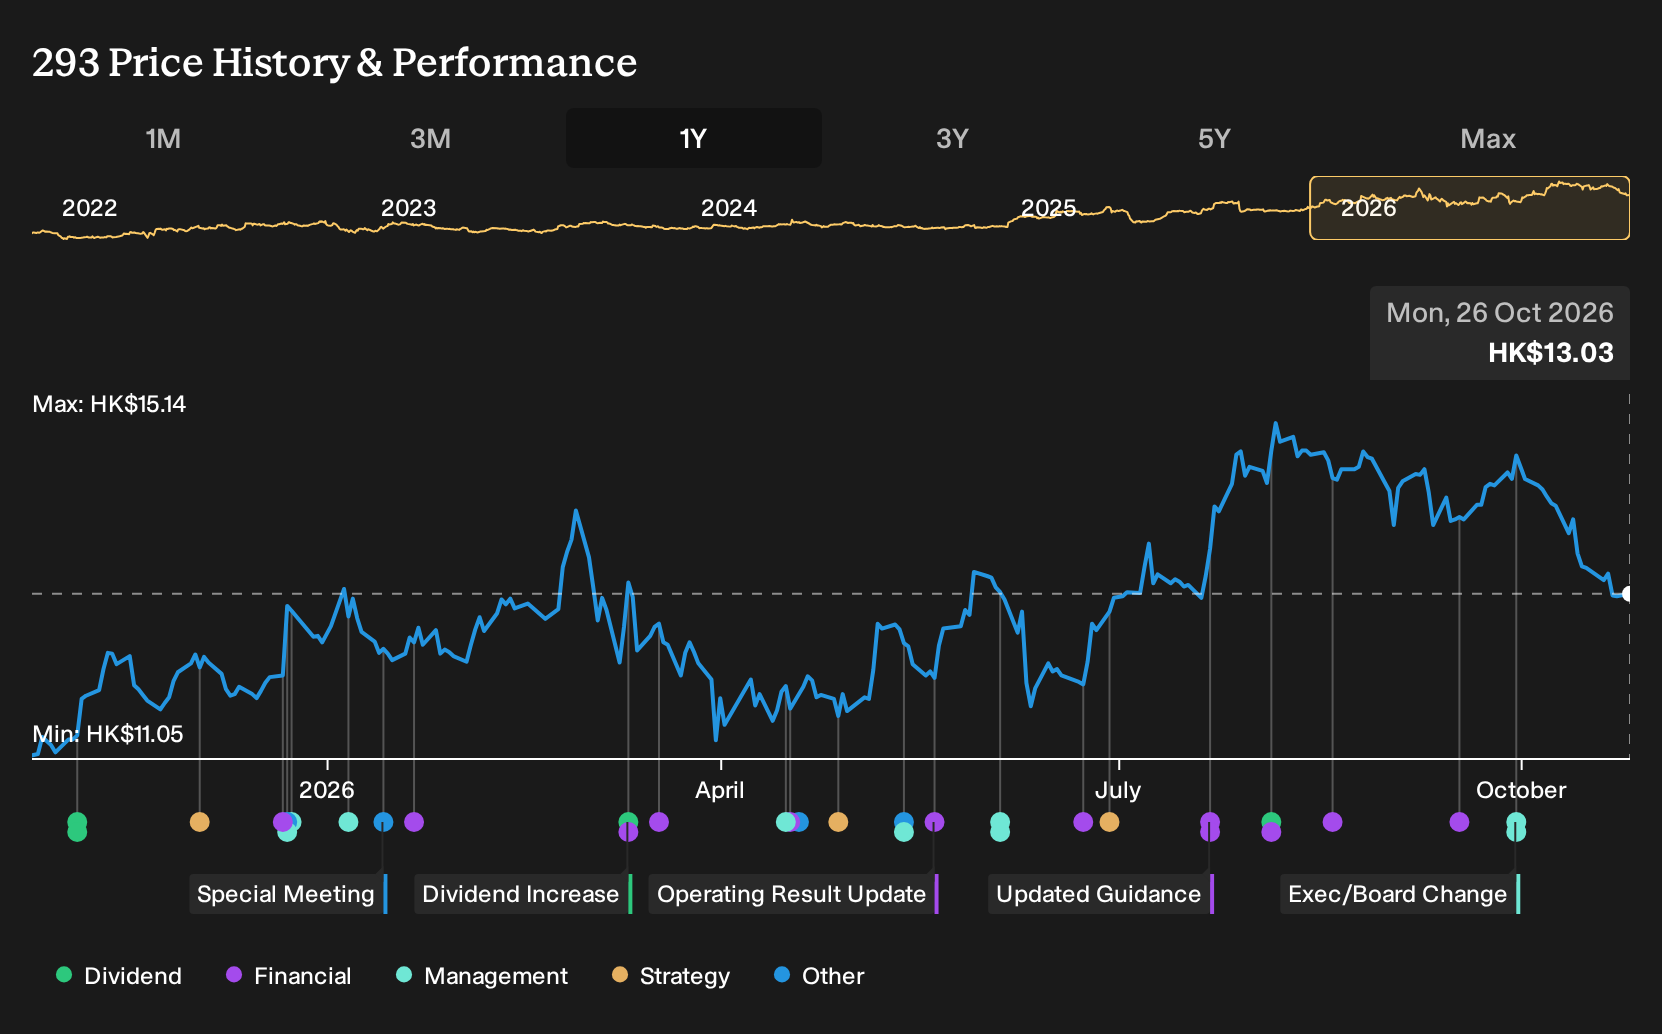Toggle the Other legend filter

[x=819, y=976]
